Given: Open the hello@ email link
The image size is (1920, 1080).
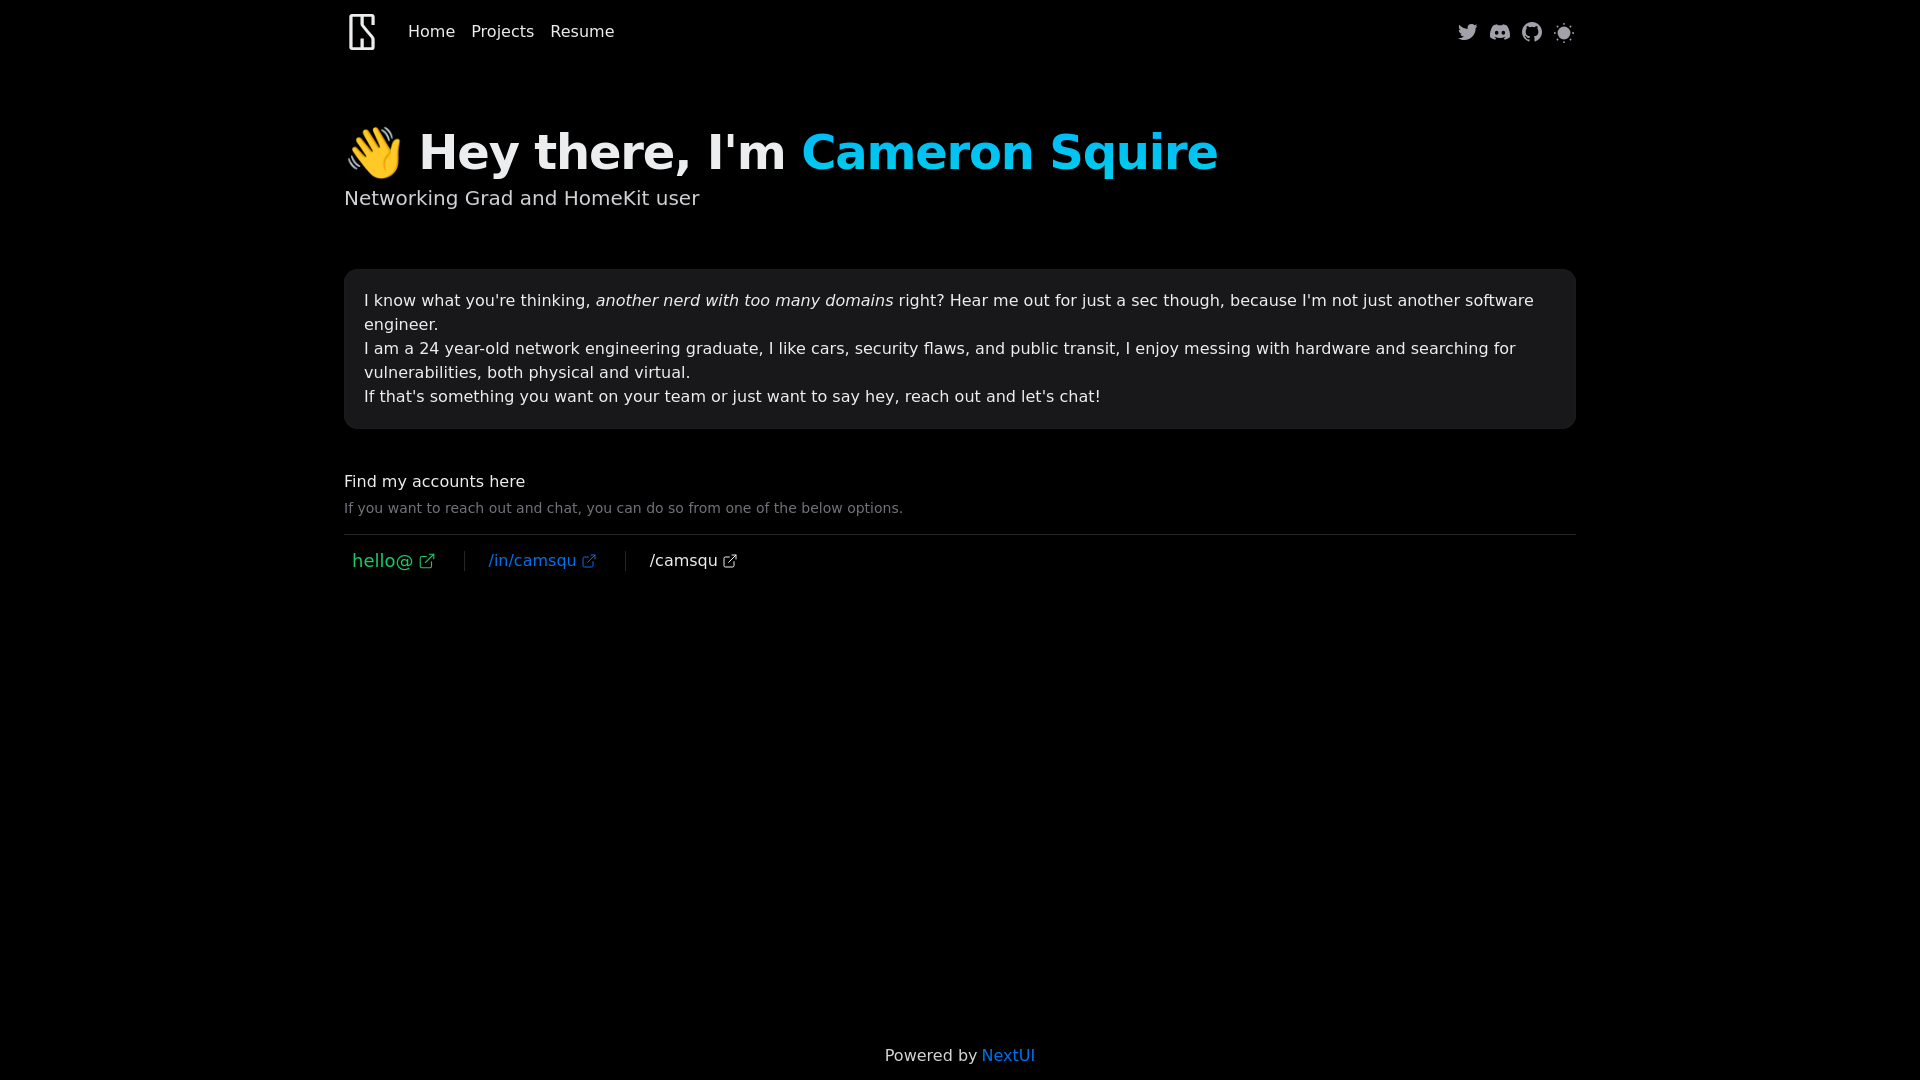Looking at the screenshot, I should pos(393,561).
